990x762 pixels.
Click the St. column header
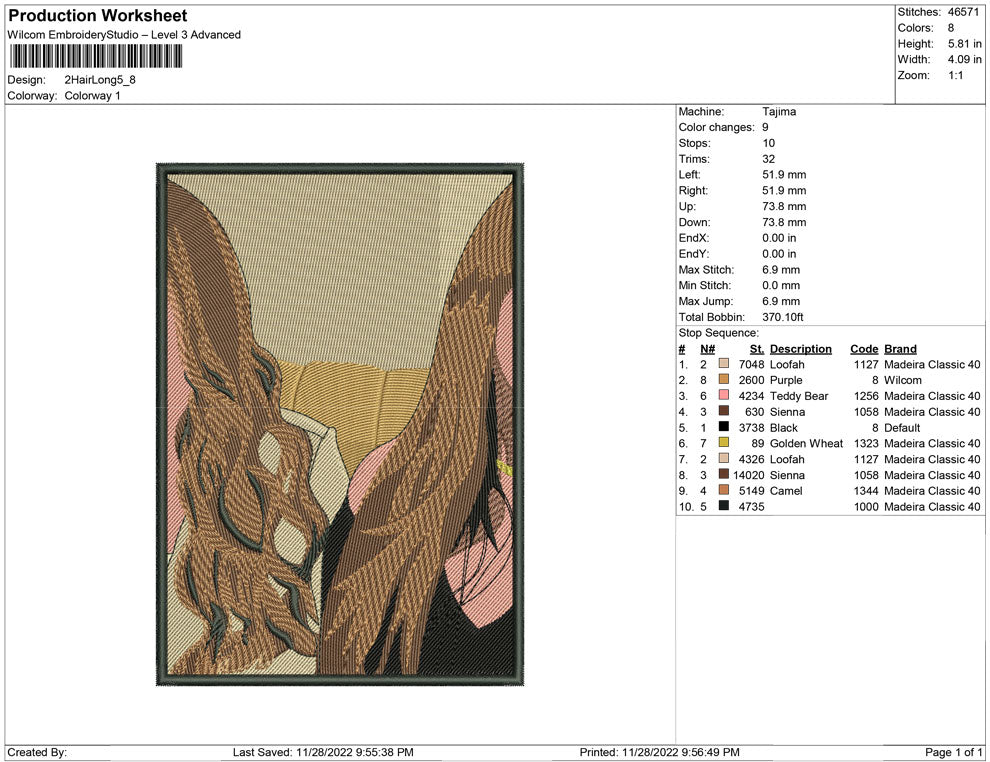coord(757,349)
